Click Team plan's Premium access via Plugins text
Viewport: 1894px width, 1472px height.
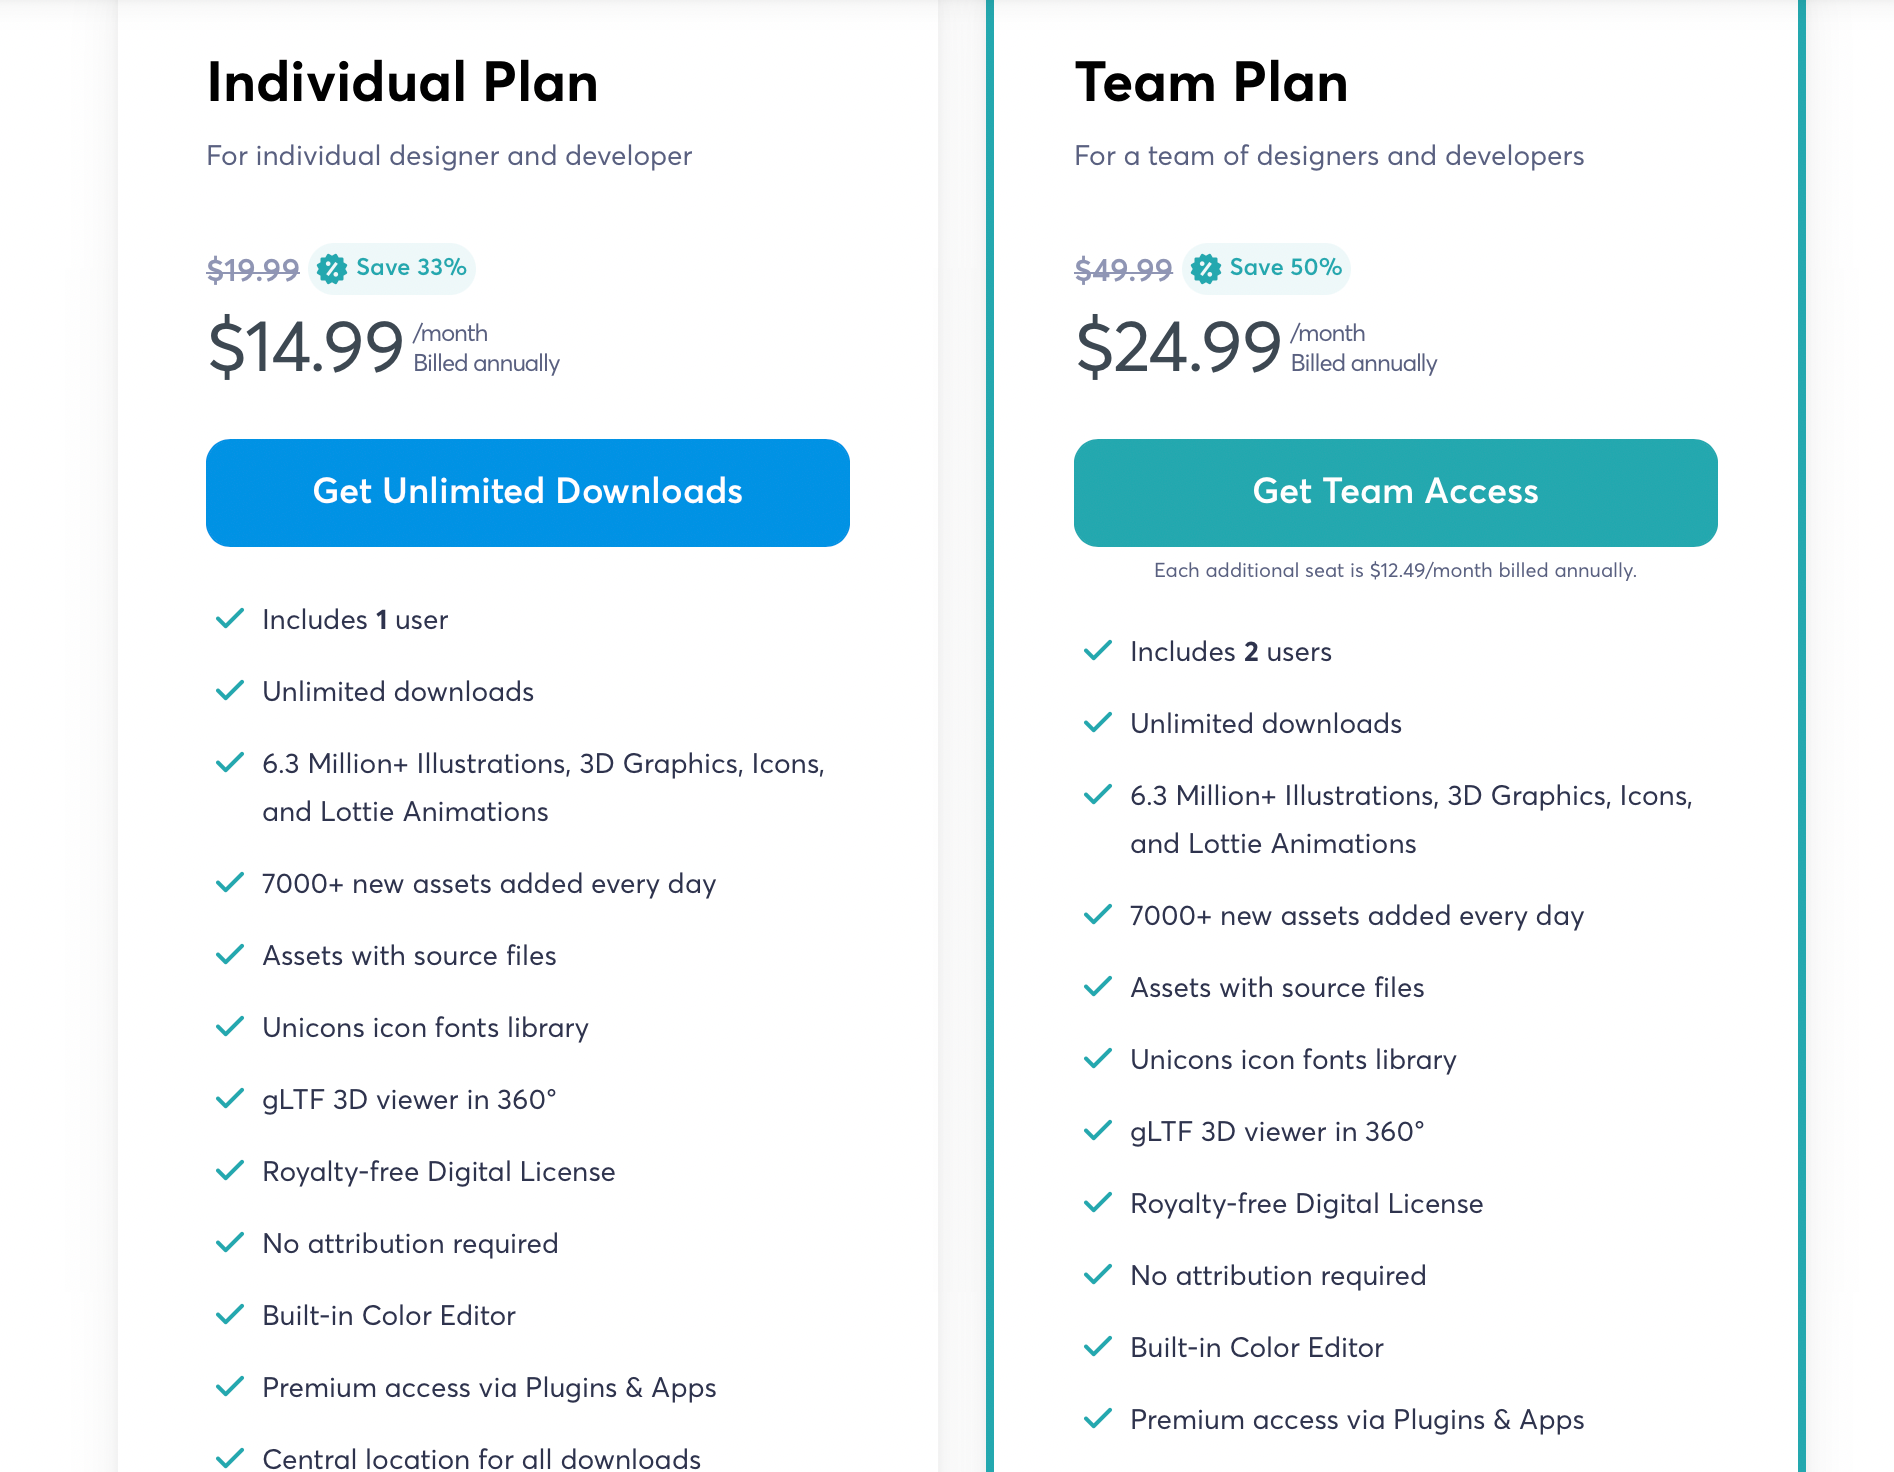(x=1357, y=1420)
